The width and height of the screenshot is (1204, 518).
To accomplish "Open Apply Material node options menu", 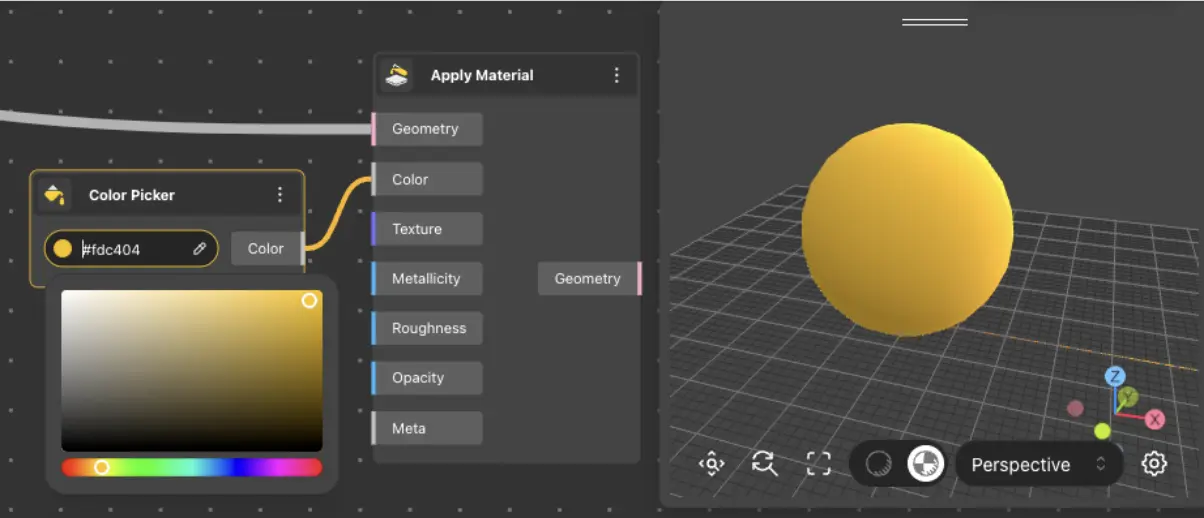I will click(x=616, y=75).
